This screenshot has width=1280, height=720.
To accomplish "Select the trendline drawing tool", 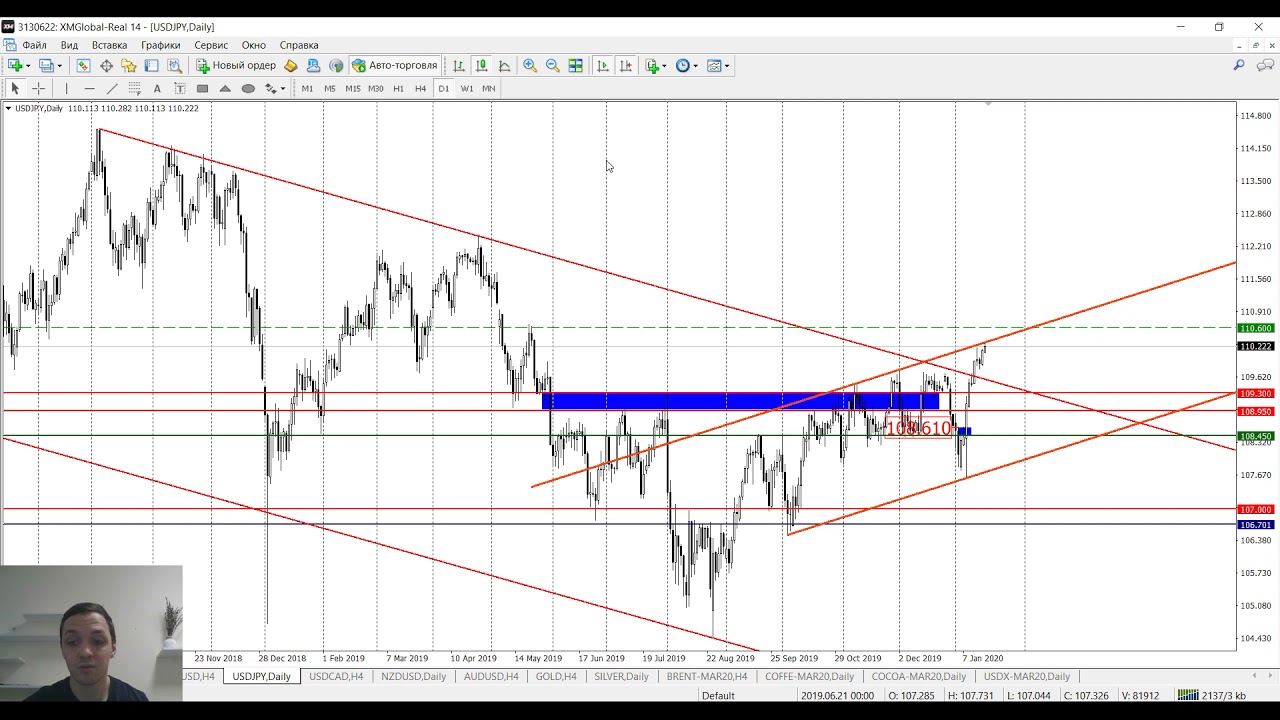I will [x=112, y=88].
